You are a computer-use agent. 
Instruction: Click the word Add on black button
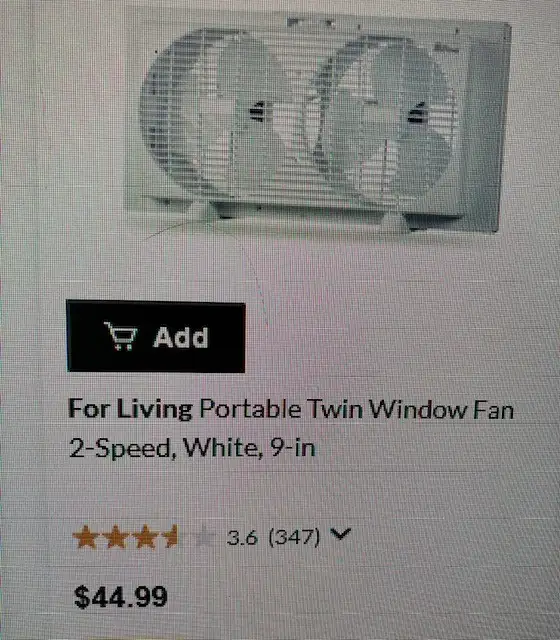click(x=181, y=337)
